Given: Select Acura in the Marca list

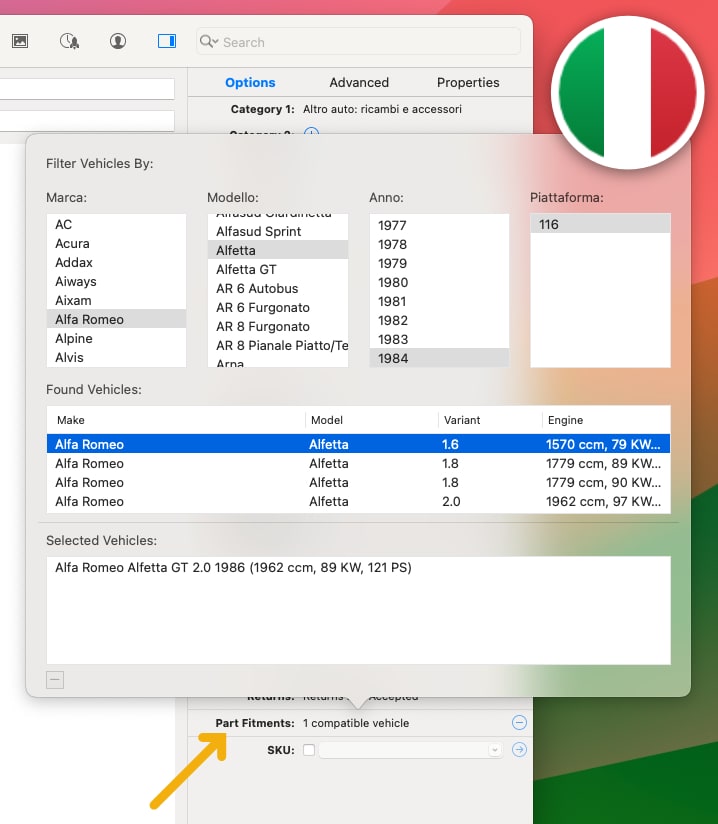Looking at the screenshot, I should [116, 243].
